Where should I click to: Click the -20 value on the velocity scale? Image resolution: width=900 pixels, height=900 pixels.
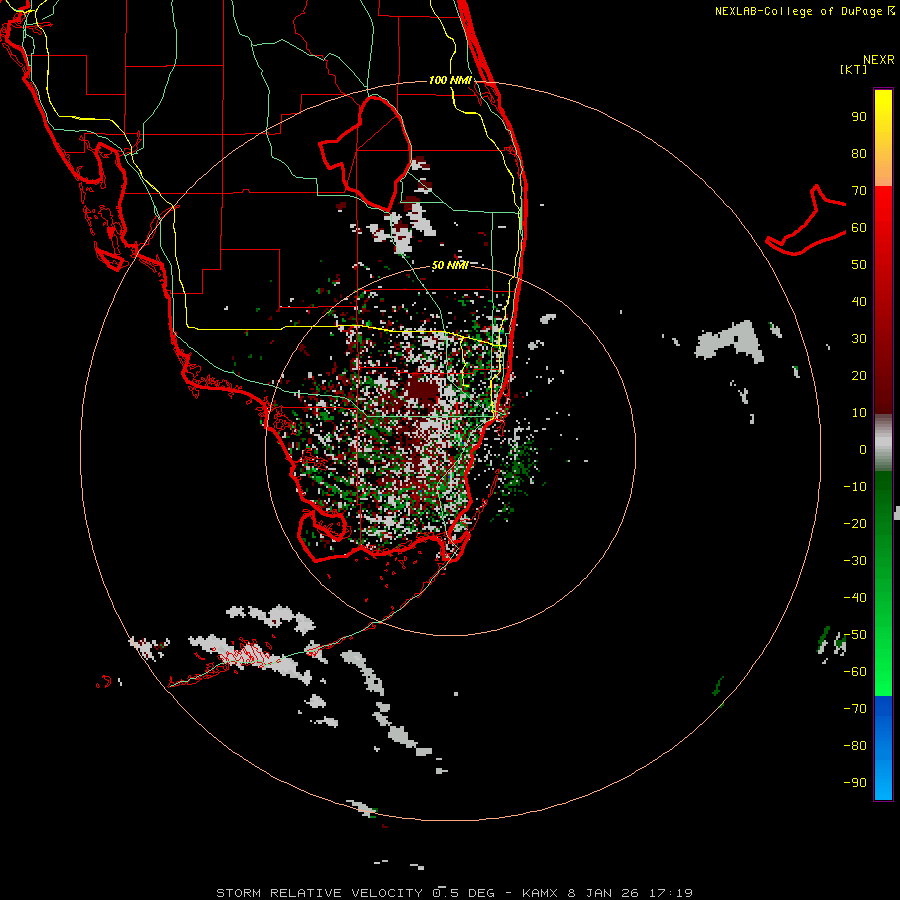[x=855, y=523]
